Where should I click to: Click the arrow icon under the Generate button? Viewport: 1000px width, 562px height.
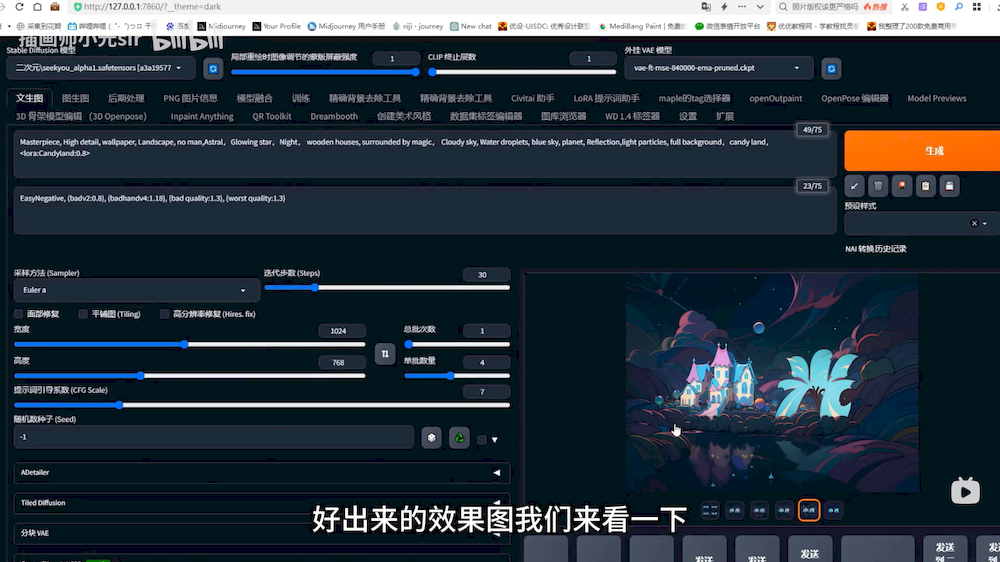point(854,186)
